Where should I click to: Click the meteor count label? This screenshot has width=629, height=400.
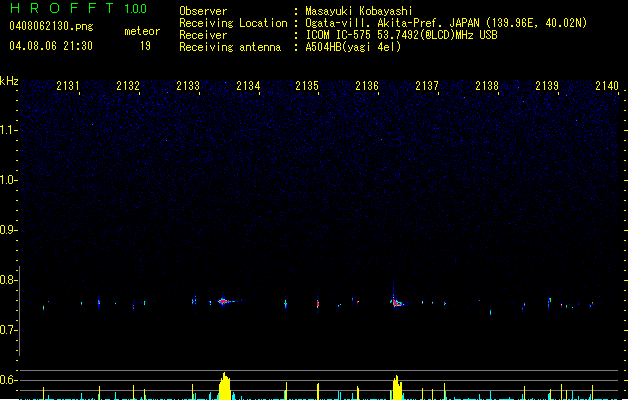(142, 31)
